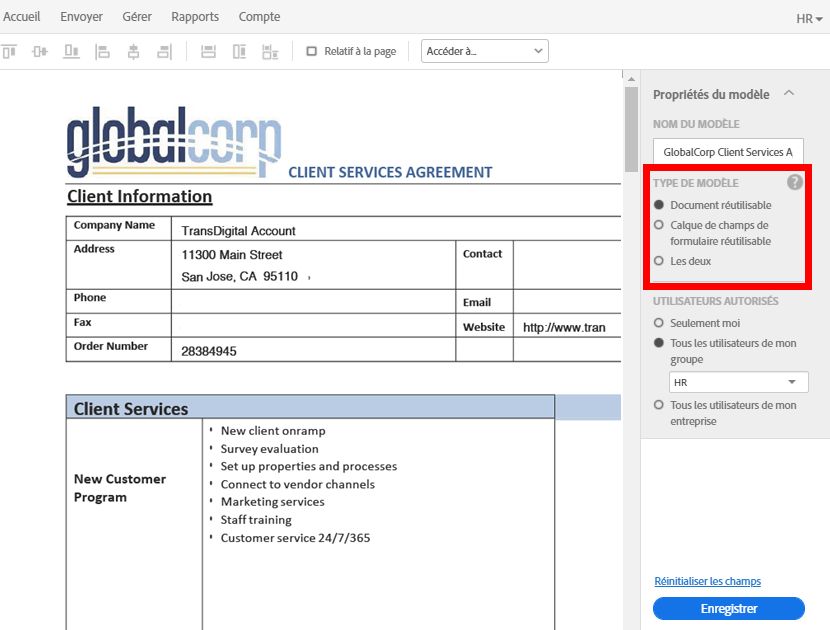Viewport: 830px width, 630px height.
Task: Open Envoyer menu item
Action: [x=82, y=17]
